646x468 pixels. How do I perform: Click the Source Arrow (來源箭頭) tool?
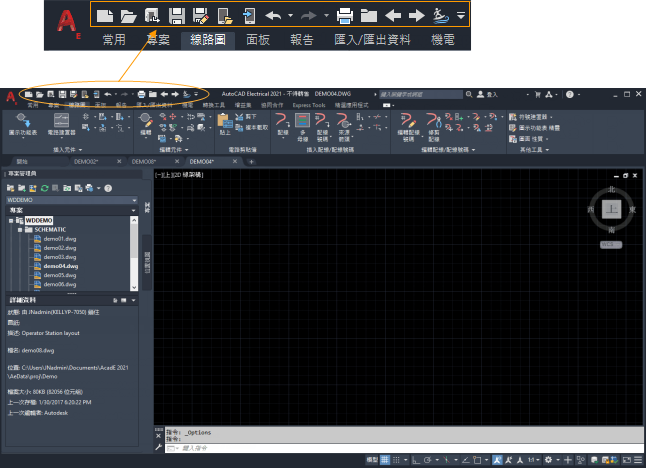point(344,127)
